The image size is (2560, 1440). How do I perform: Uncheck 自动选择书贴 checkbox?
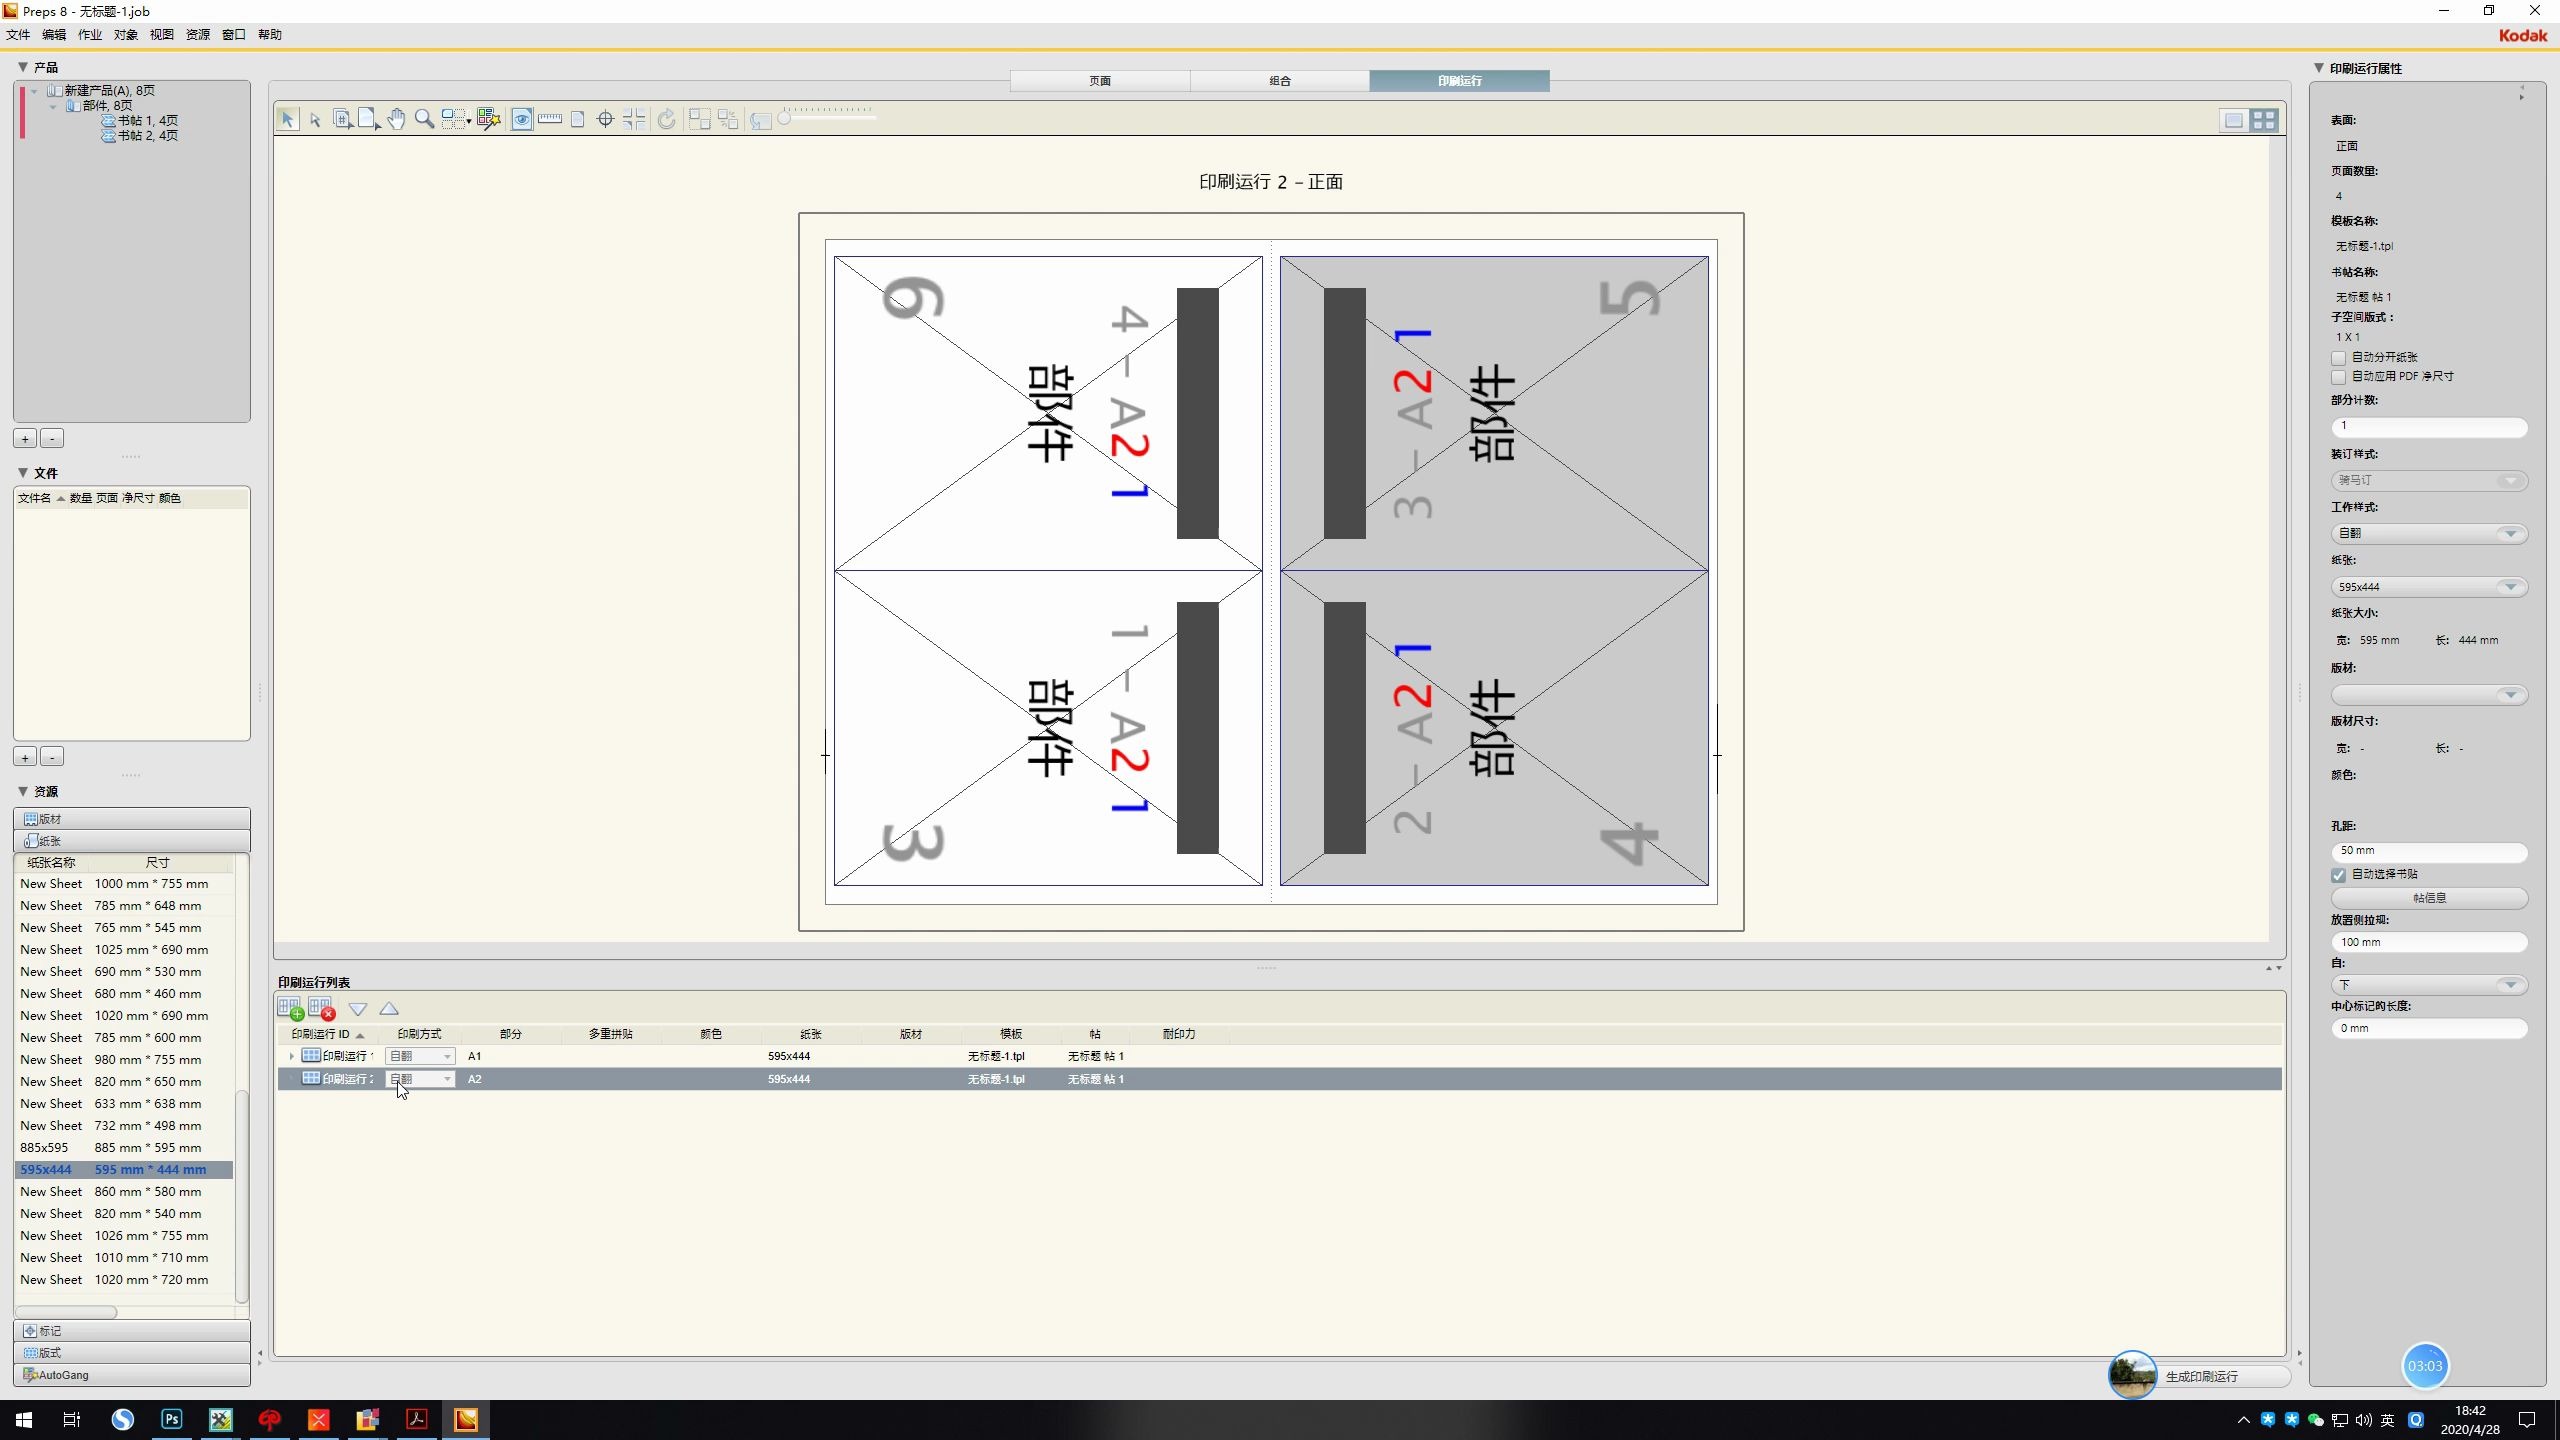pyautogui.click(x=2338, y=875)
